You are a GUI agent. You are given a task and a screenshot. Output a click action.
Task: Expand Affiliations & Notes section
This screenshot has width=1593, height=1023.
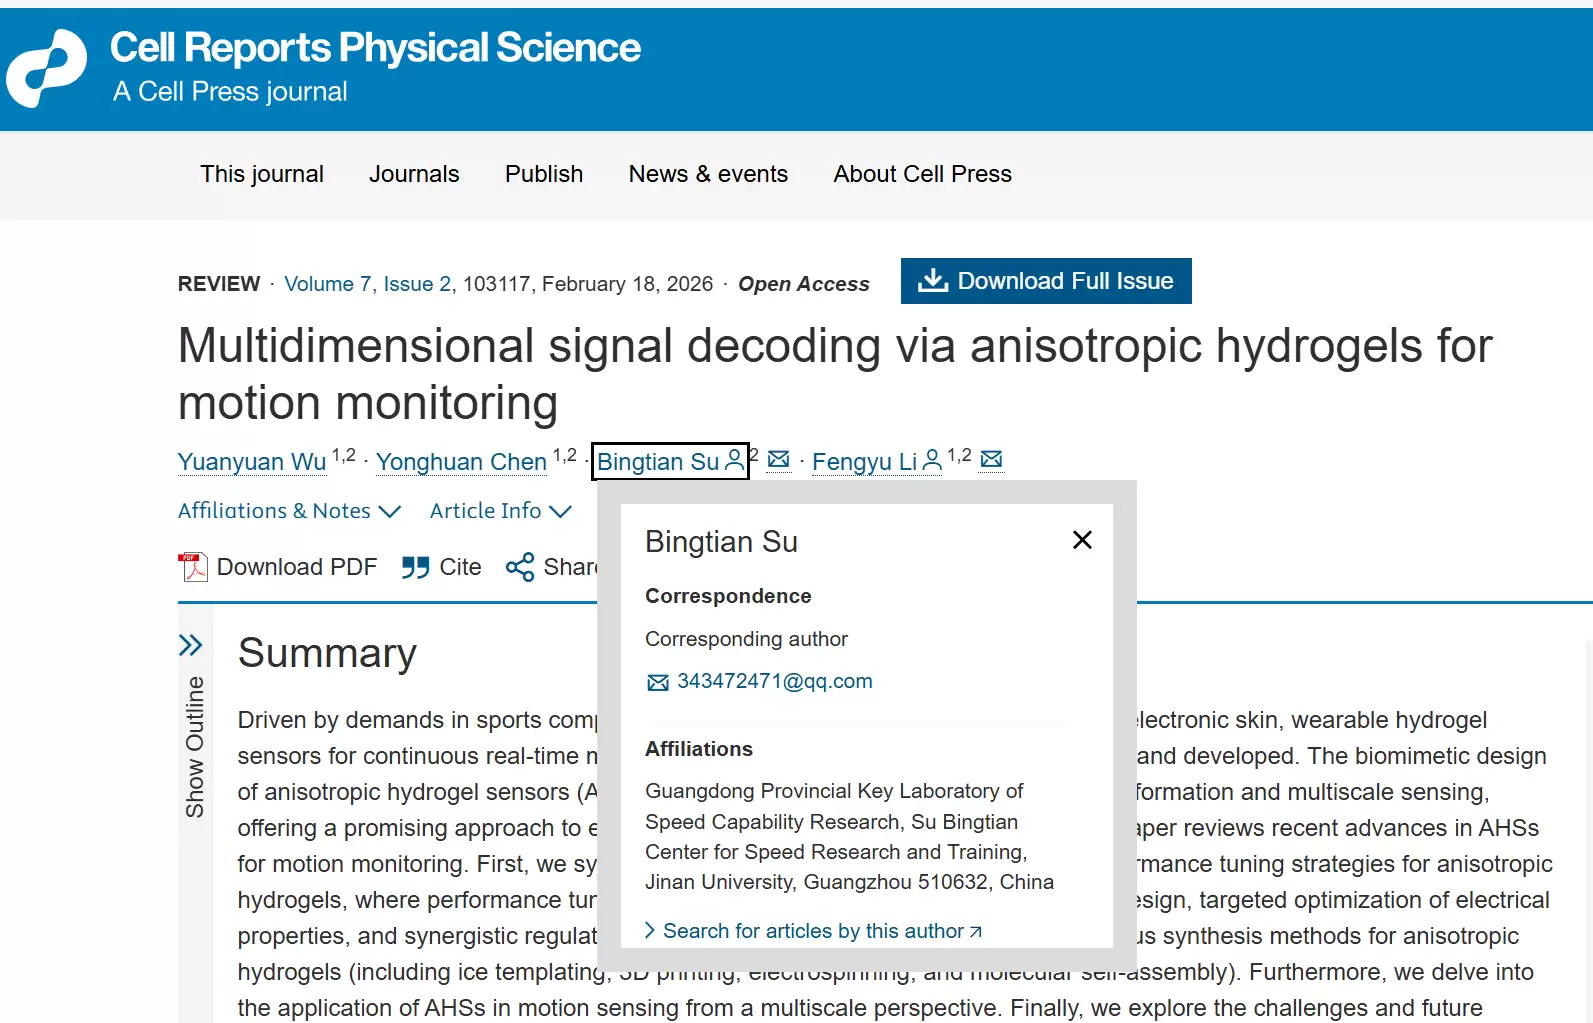289,511
